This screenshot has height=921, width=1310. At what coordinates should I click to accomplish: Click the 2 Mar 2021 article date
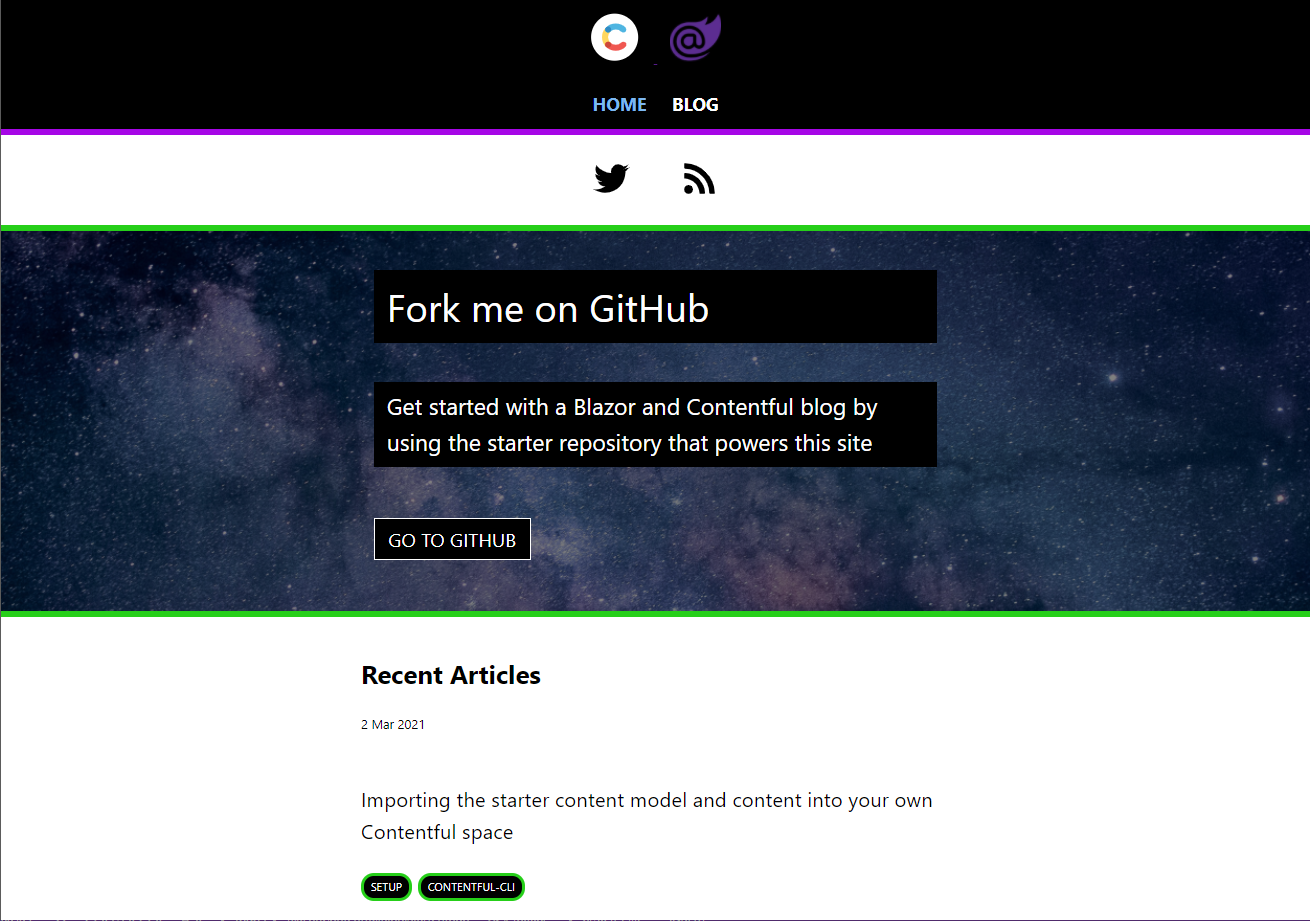(x=393, y=724)
